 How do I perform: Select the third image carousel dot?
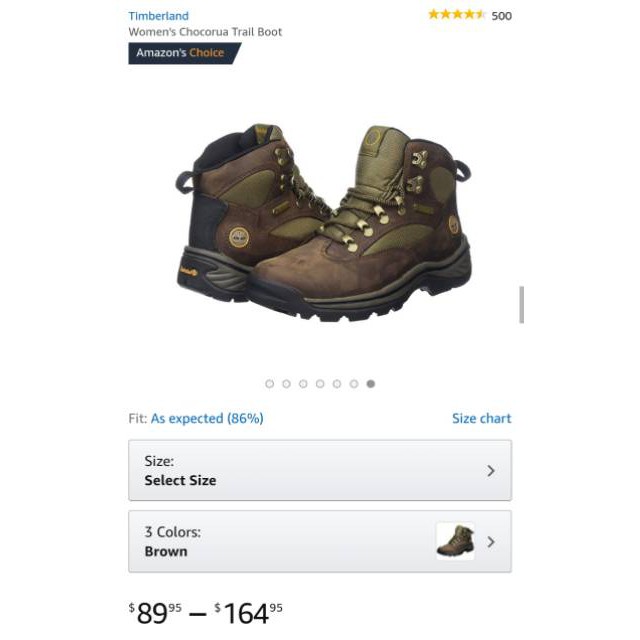(x=303, y=384)
